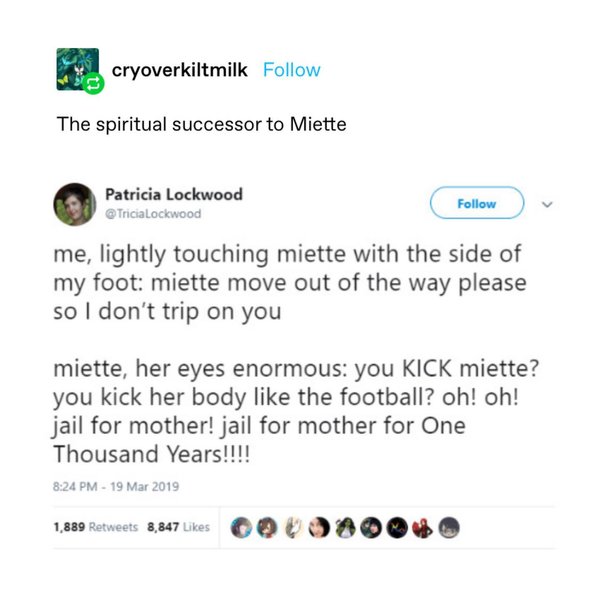
Task: Click the first liker avatar in row
Action: click(x=241, y=527)
